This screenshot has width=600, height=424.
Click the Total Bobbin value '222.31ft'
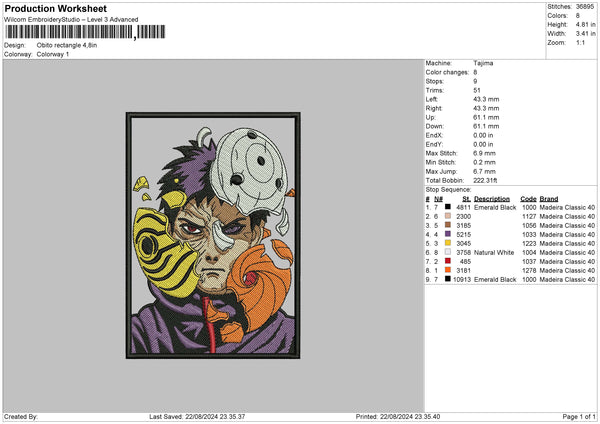pos(485,180)
